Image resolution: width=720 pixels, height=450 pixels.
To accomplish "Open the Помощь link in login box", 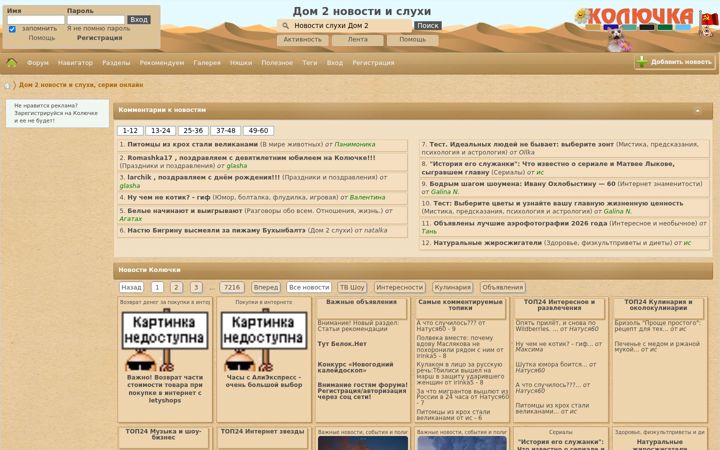I will point(42,38).
